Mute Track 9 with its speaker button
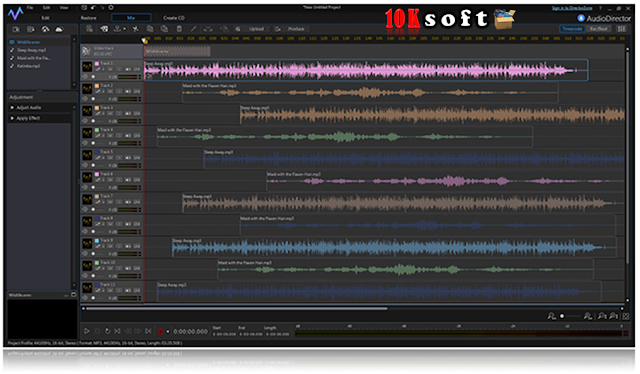Screen dimensions: 640x374 (x=128, y=246)
